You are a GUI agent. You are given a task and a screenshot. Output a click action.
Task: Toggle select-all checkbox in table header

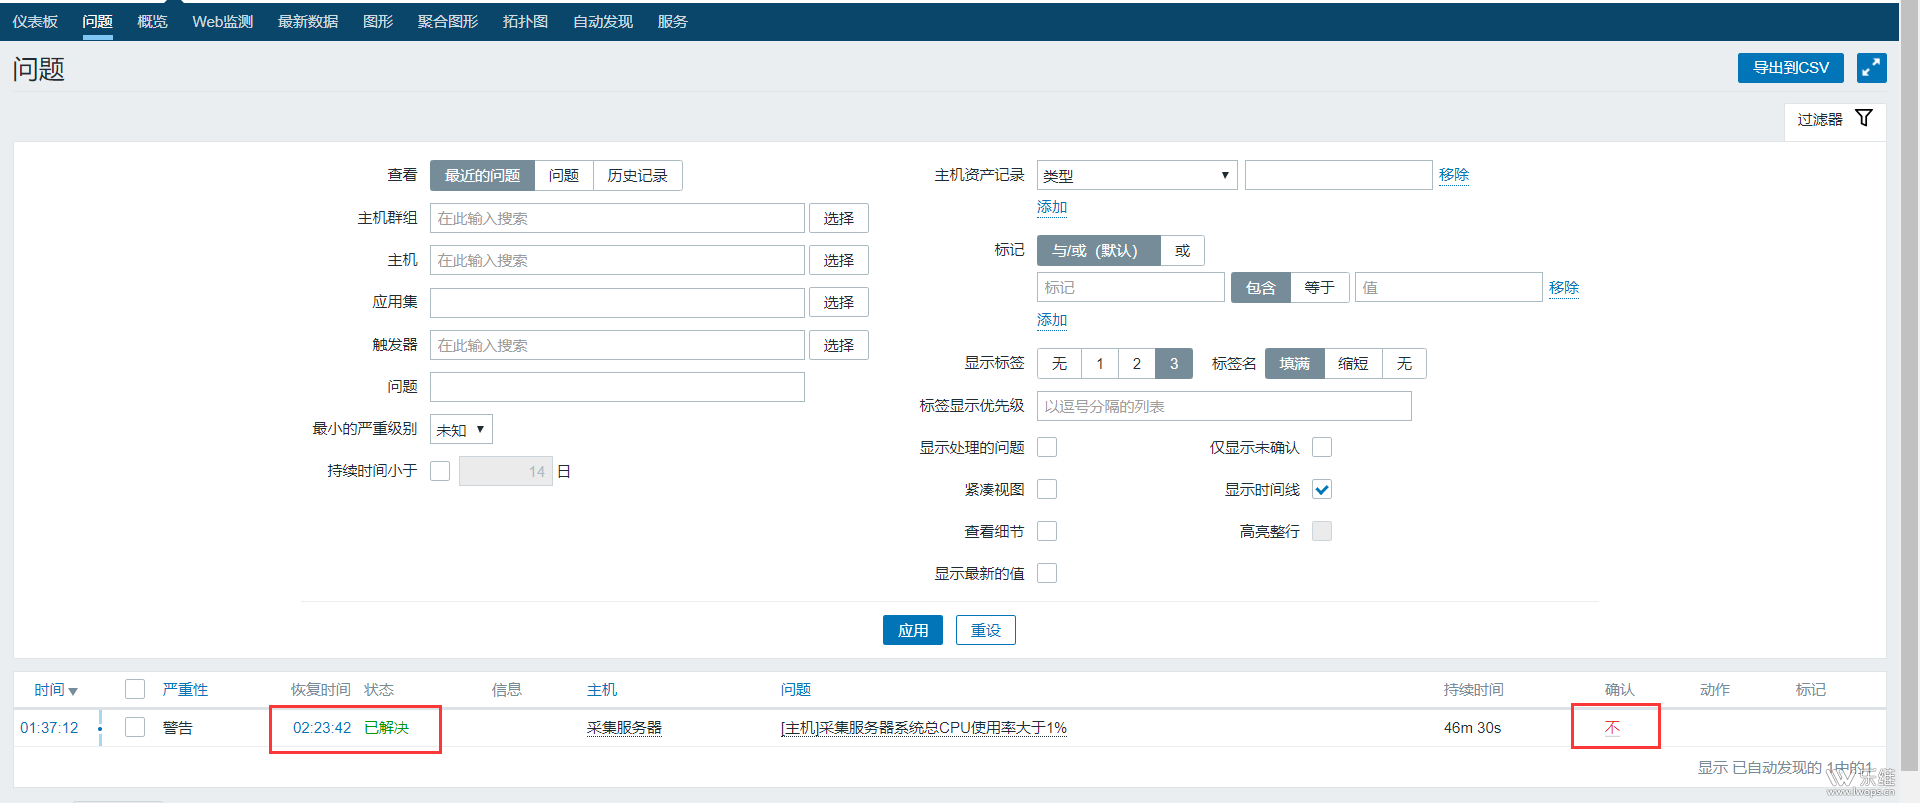[135, 689]
